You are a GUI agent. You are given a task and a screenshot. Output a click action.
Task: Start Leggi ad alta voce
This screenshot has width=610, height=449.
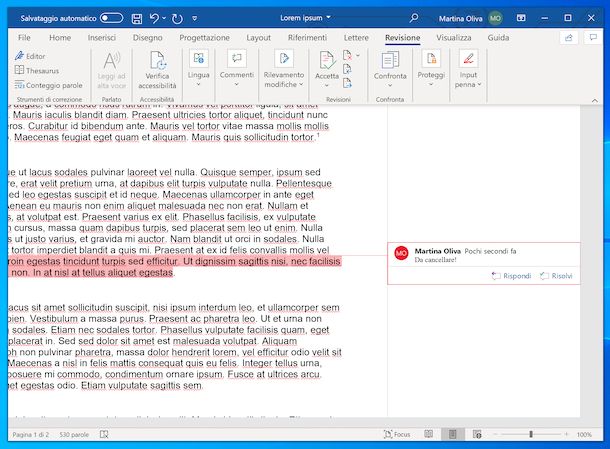[x=111, y=70]
